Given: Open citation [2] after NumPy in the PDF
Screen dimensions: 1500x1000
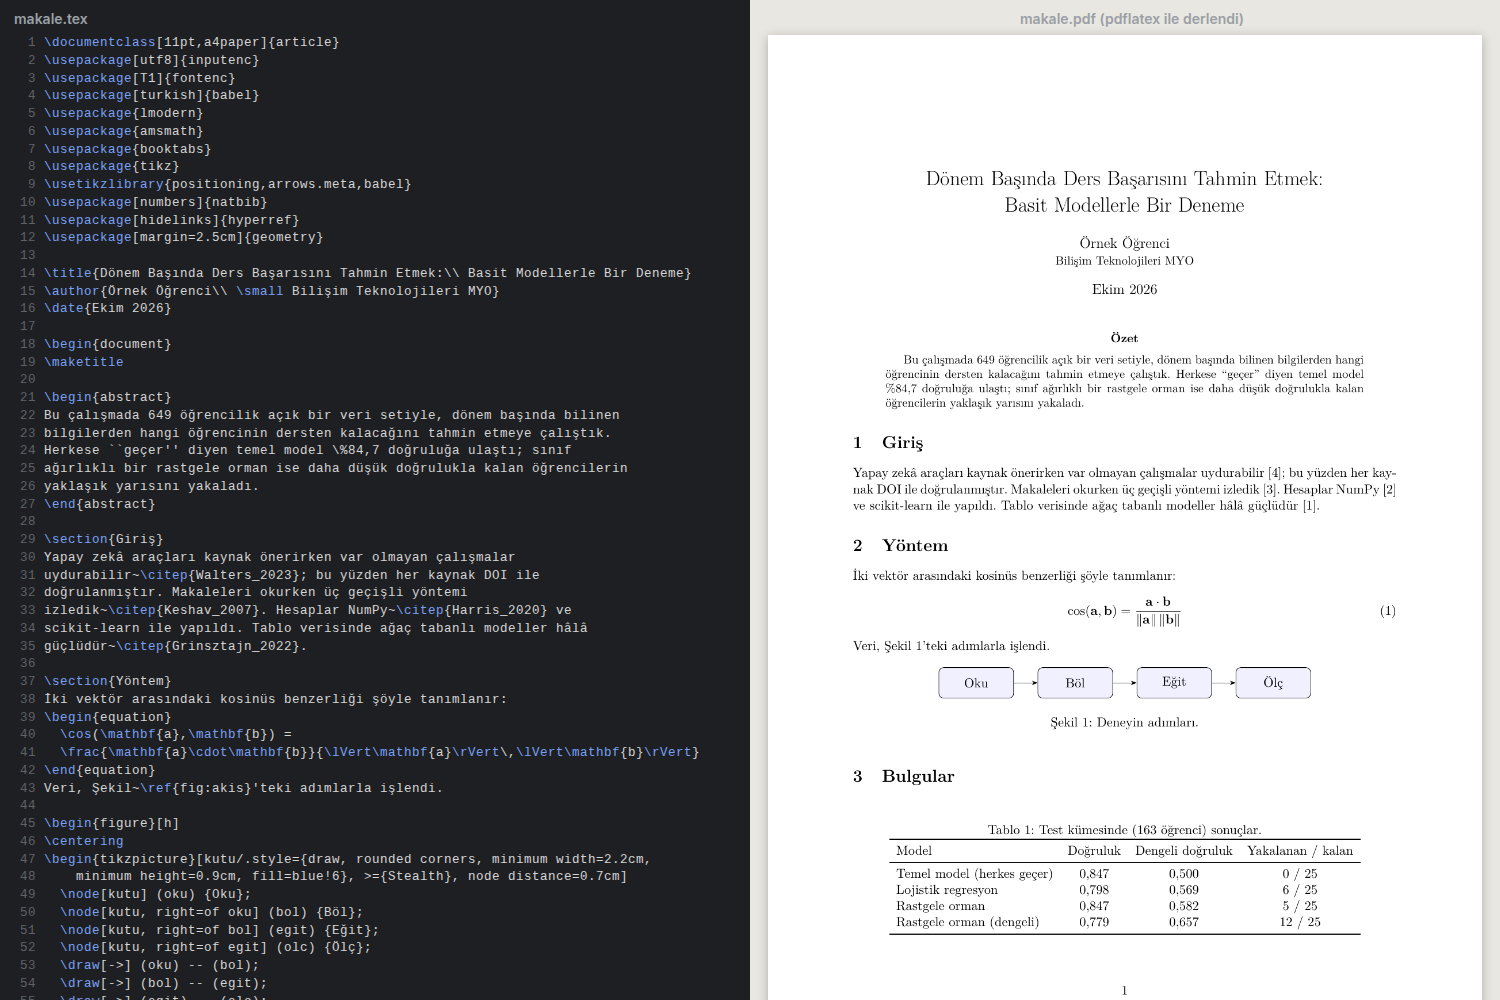Looking at the screenshot, I should point(1389,490).
